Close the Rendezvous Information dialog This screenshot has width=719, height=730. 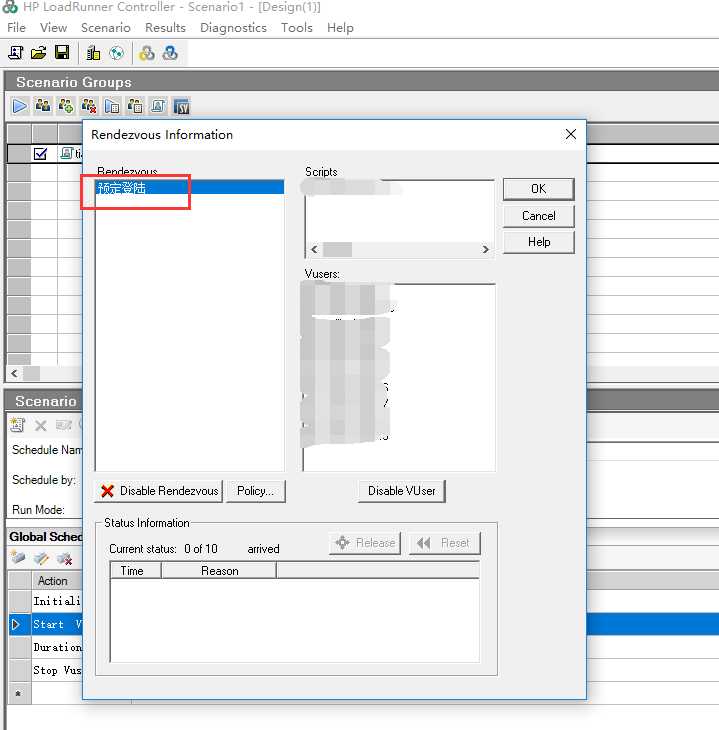click(x=570, y=135)
